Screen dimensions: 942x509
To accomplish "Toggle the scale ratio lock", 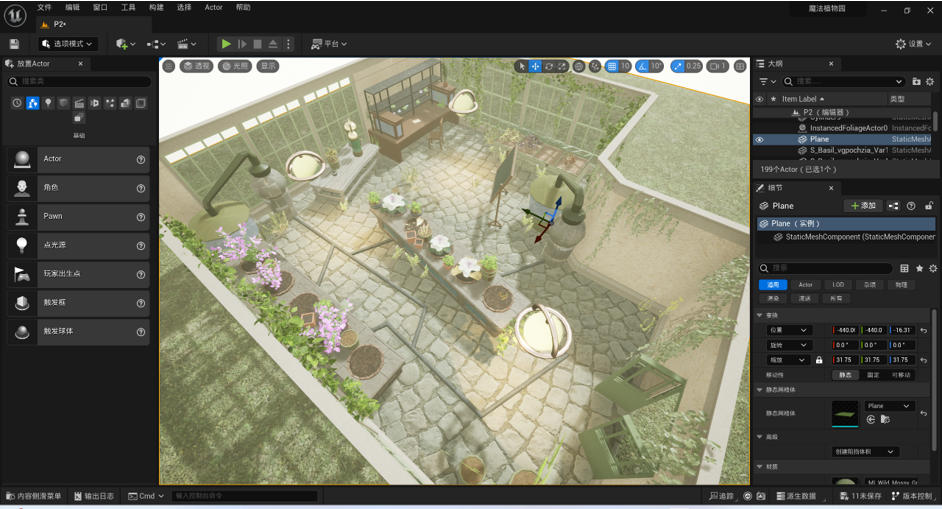I will 819,360.
